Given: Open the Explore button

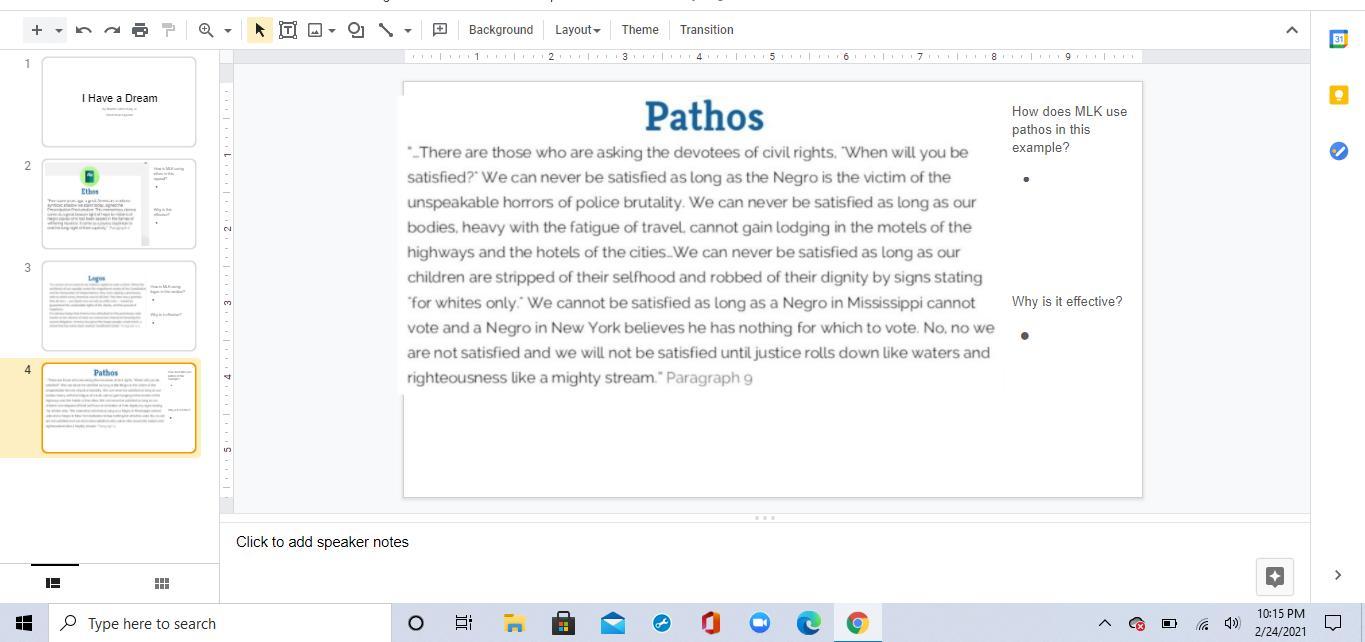Looking at the screenshot, I should pyautogui.click(x=1275, y=576).
